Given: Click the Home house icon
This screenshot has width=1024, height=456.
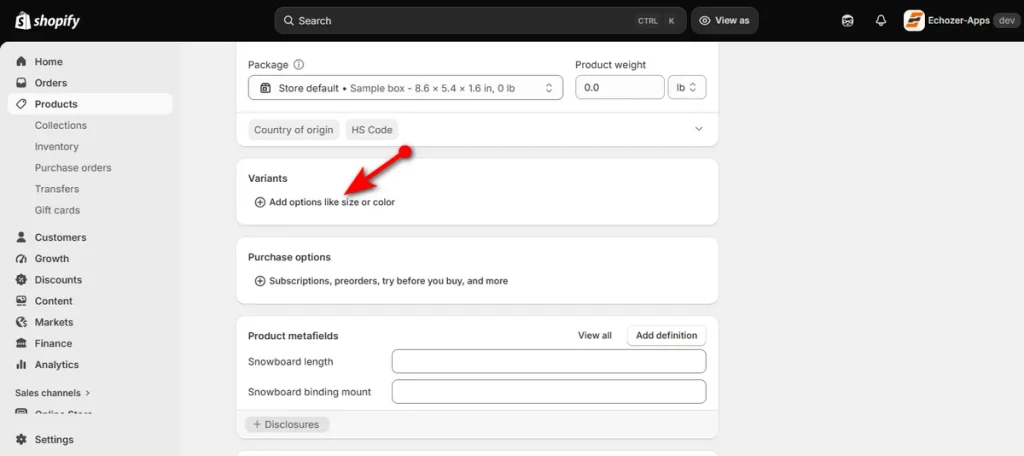Looking at the screenshot, I should coord(22,61).
